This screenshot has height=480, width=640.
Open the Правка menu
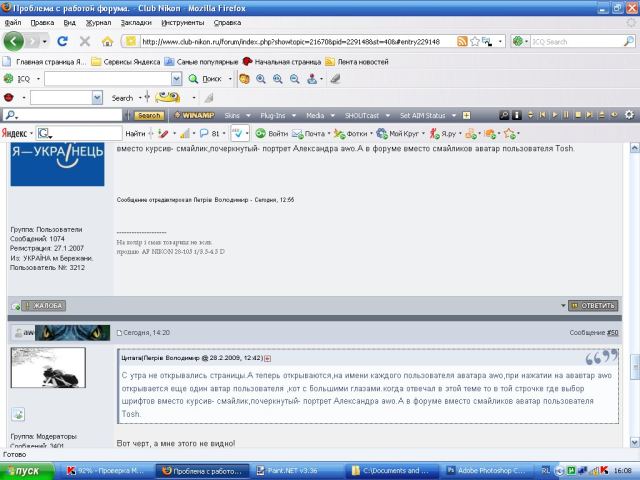tap(42, 23)
